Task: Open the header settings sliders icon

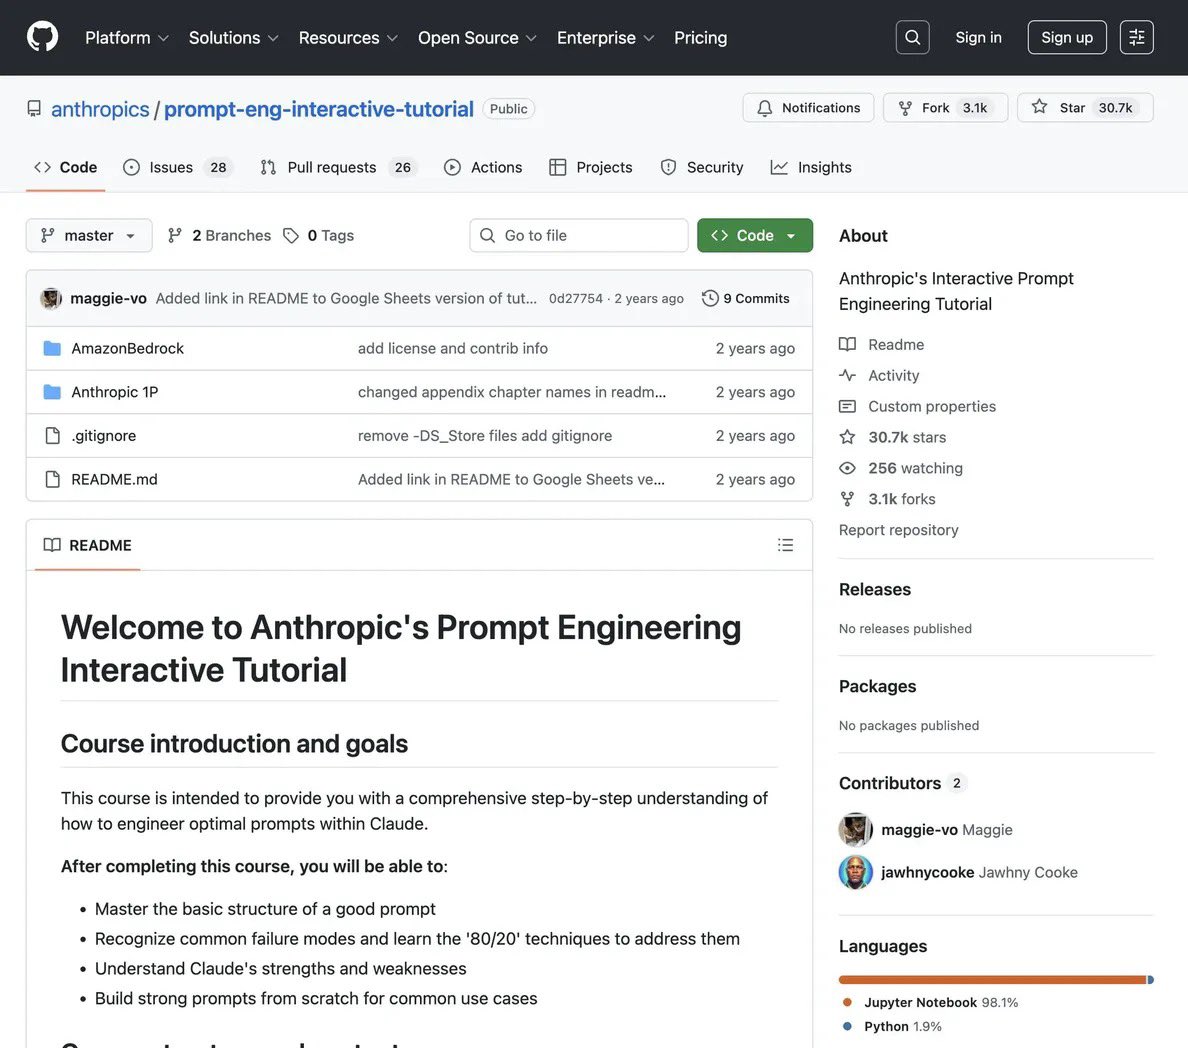Action: pyautogui.click(x=1136, y=37)
